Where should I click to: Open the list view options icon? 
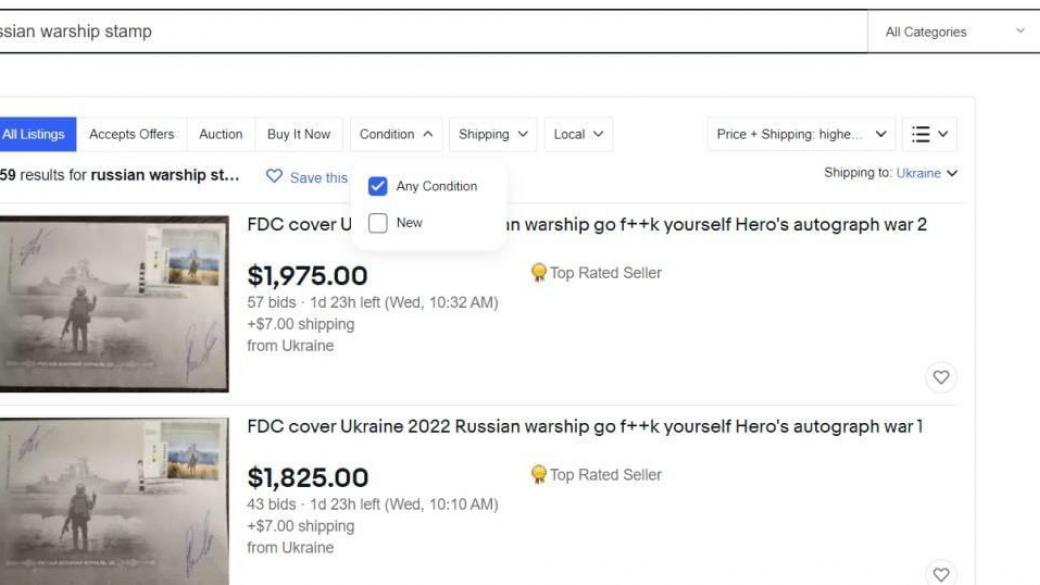pyautogui.click(x=929, y=134)
